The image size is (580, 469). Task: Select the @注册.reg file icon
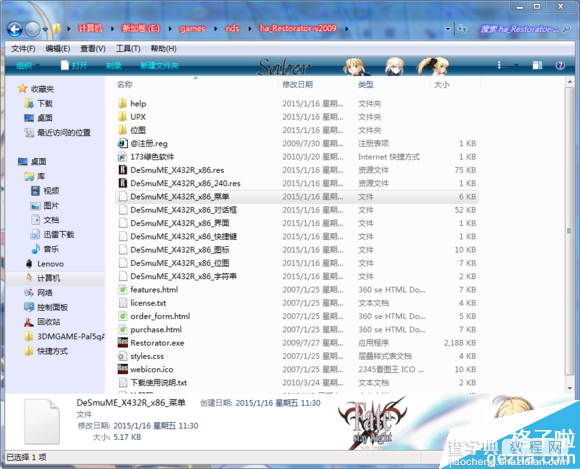point(122,143)
